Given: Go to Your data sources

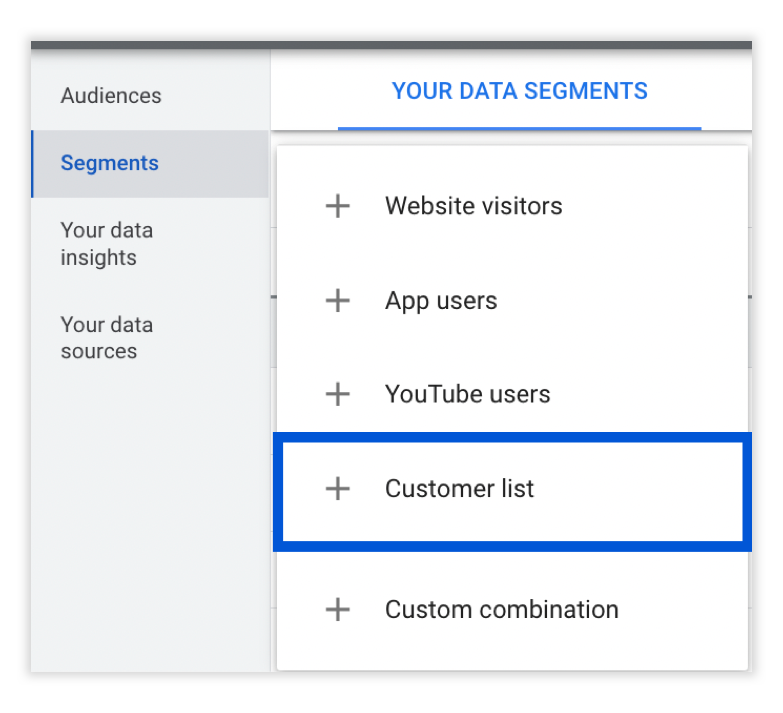Looking at the screenshot, I should click(x=106, y=338).
